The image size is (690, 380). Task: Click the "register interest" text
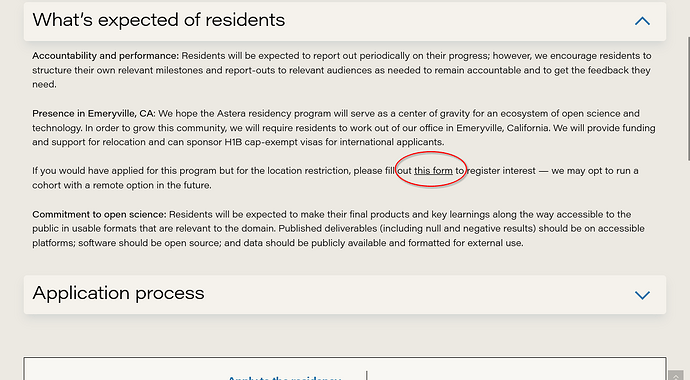[501, 171]
